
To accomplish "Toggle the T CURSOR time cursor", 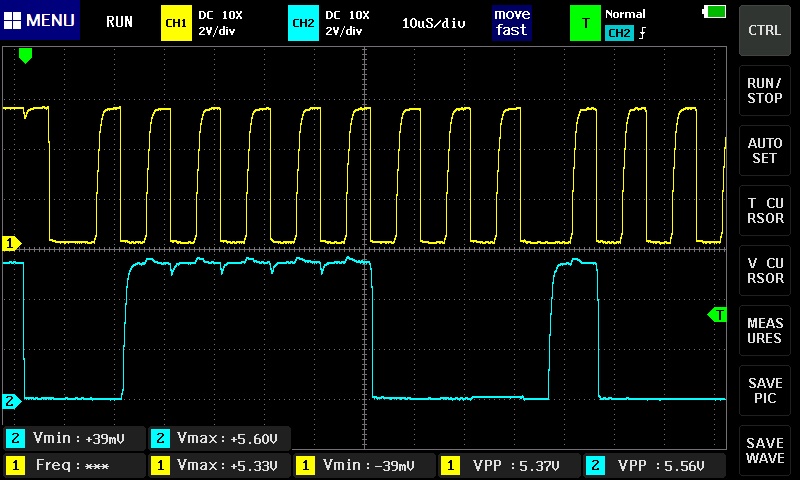I will click(764, 211).
